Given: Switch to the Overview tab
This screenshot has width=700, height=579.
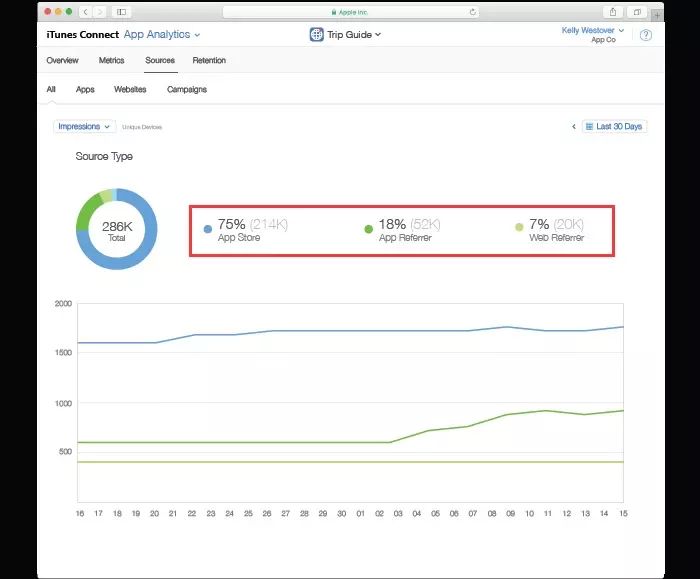Looking at the screenshot, I should pos(62,60).
